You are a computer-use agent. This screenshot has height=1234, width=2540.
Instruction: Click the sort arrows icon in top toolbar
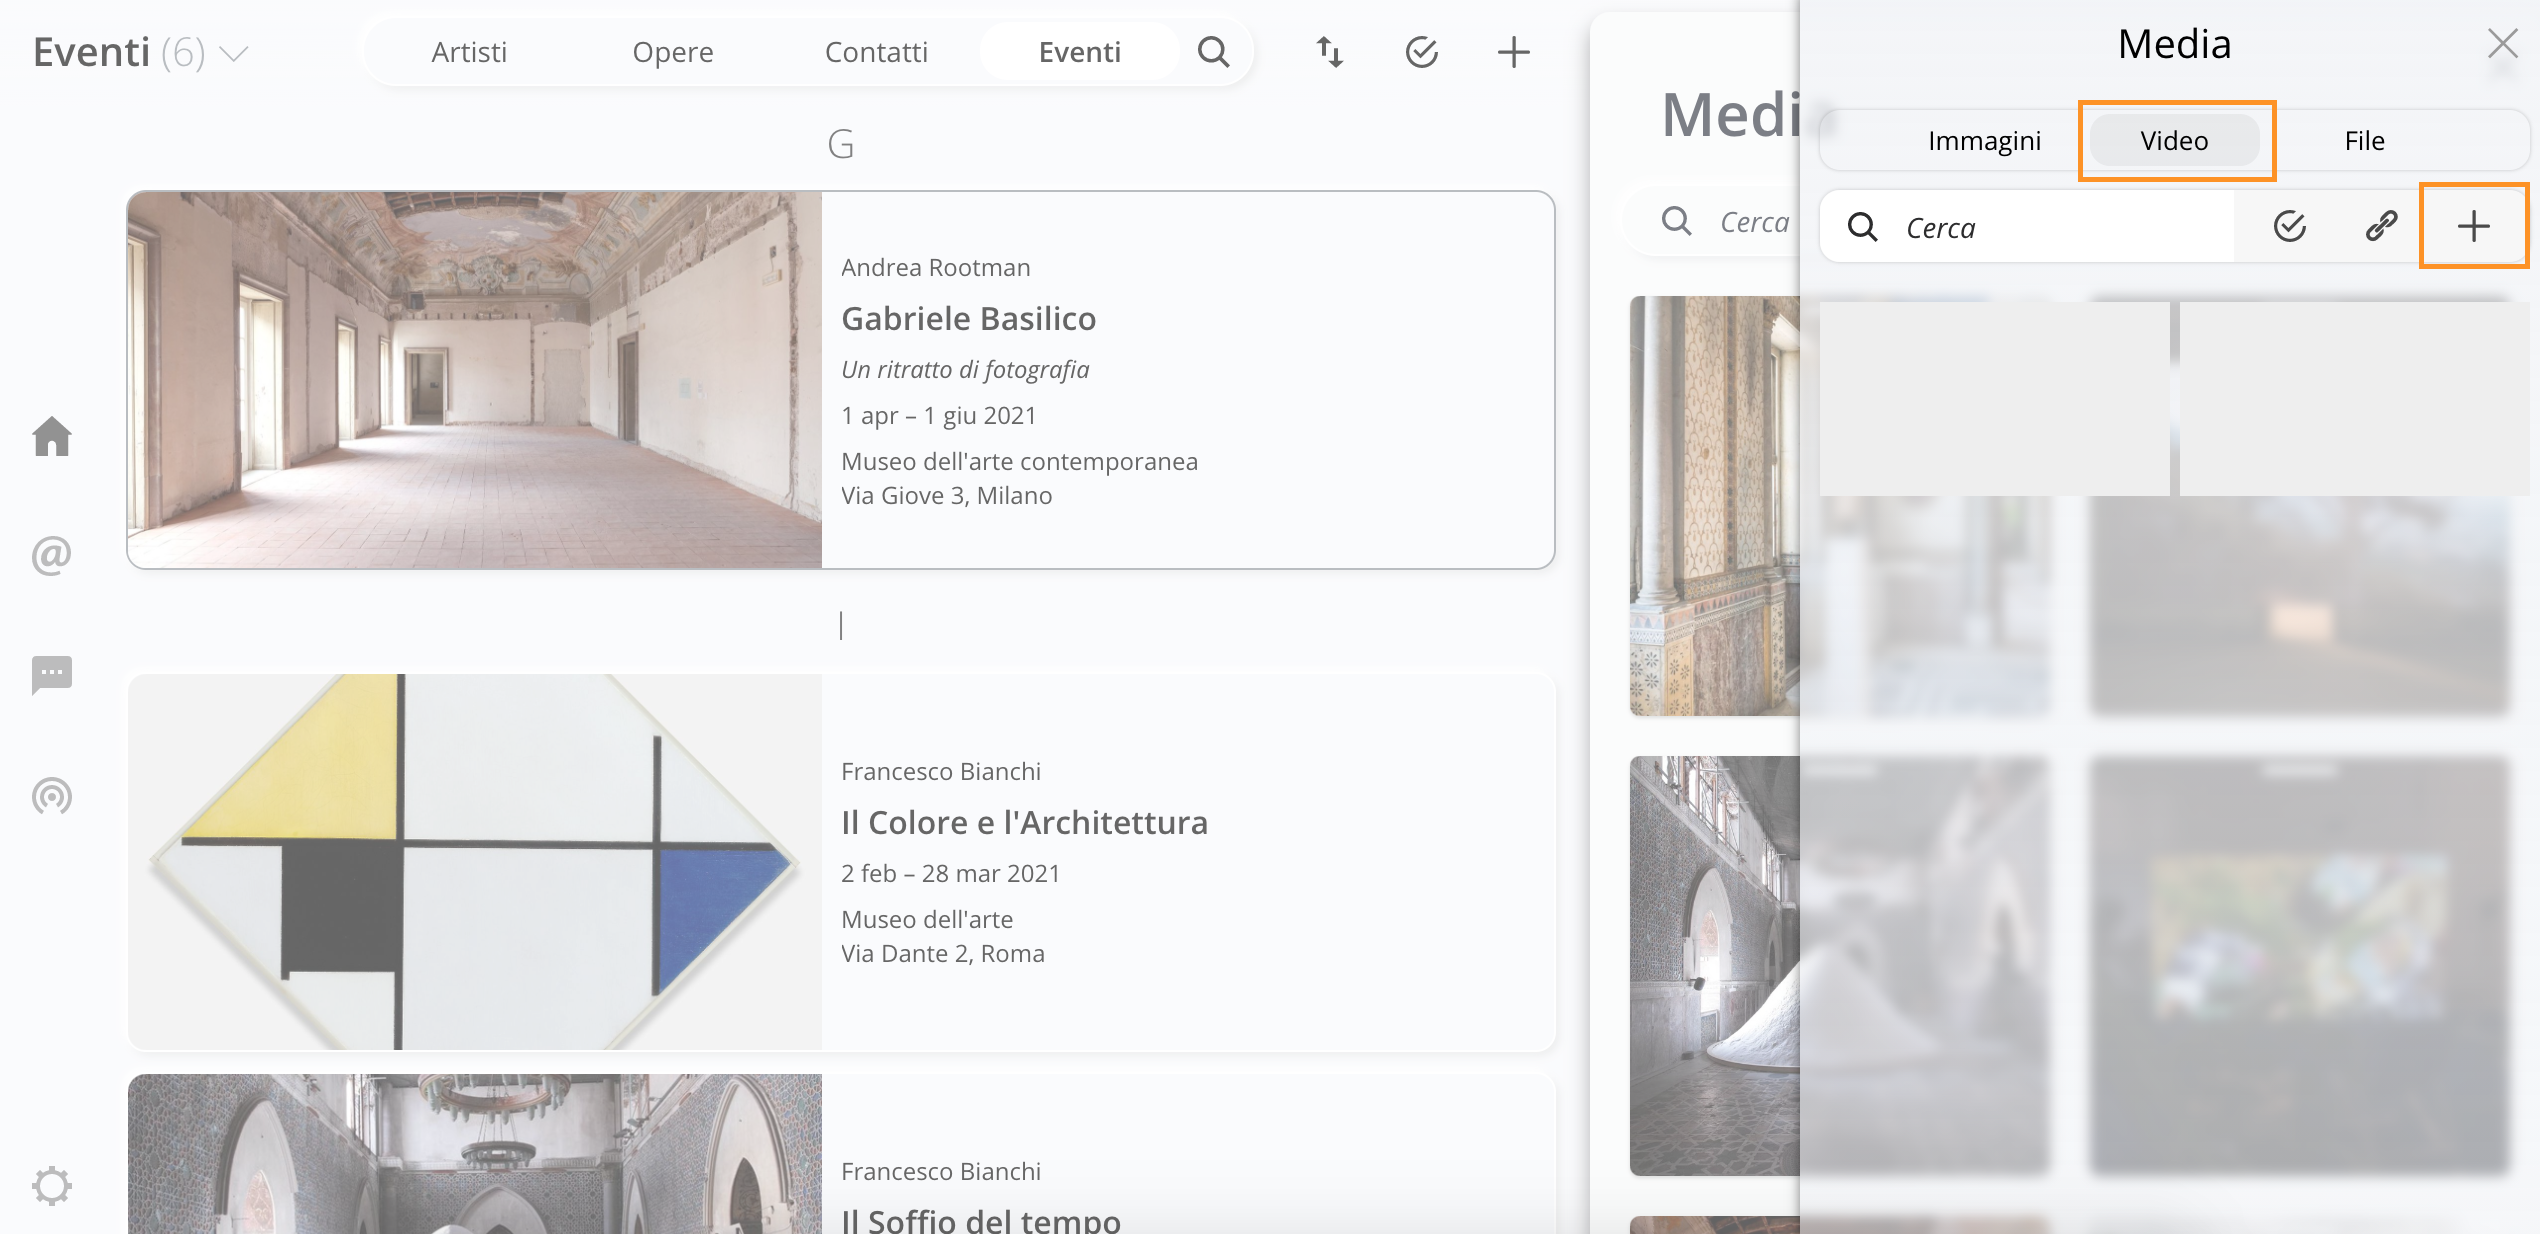pyautogui.click(x=1329, y=52)
